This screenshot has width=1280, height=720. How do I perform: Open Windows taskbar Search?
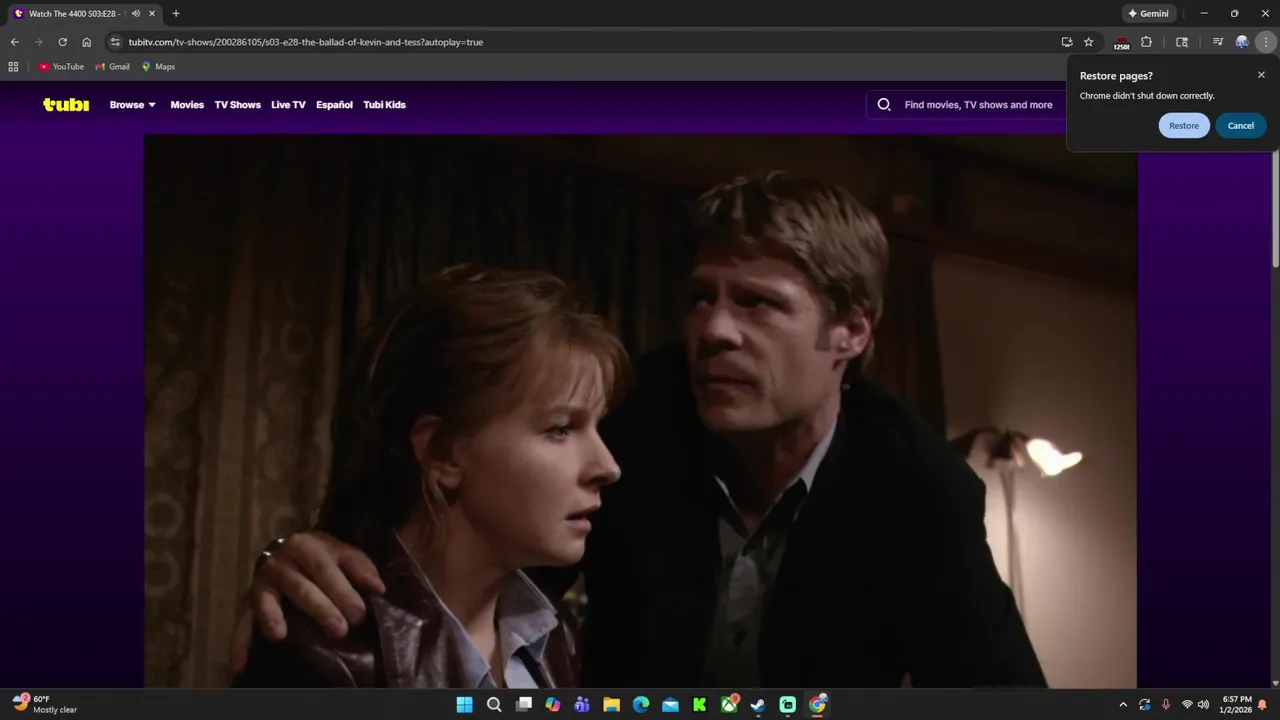[x=494, y=705]
